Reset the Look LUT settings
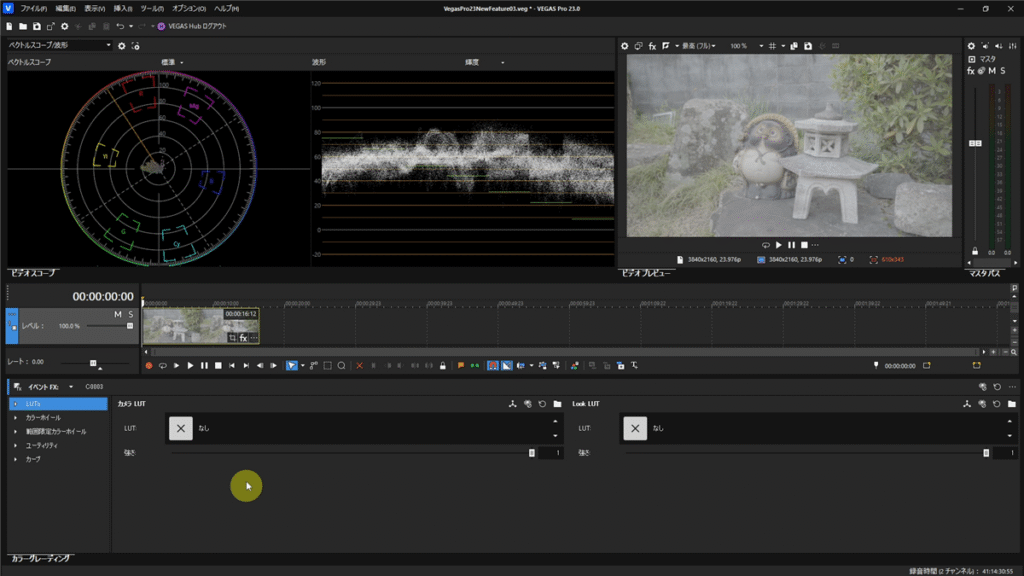This screenshot has width=1024, height=576. click(996, 404)
